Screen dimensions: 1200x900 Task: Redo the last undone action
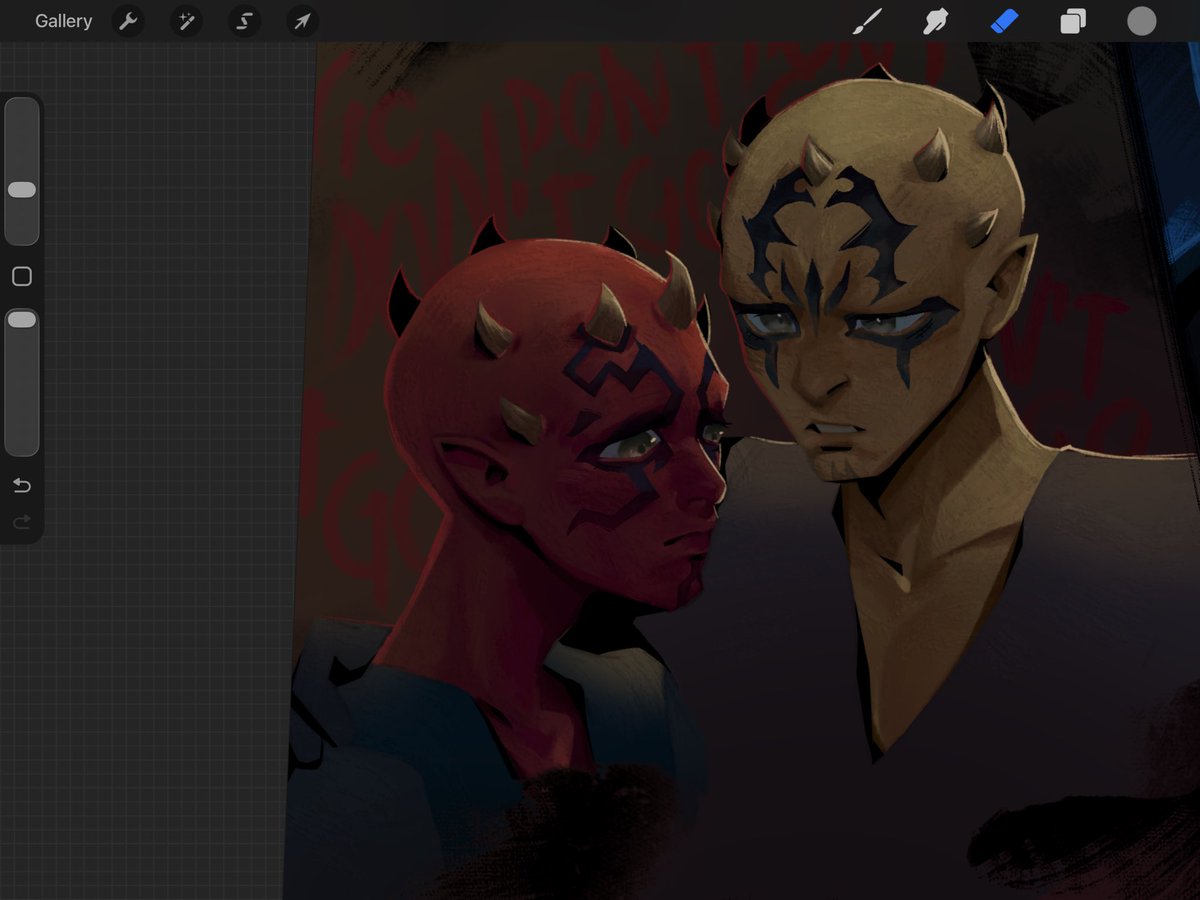pyautogui.click(x=22, y=522)
